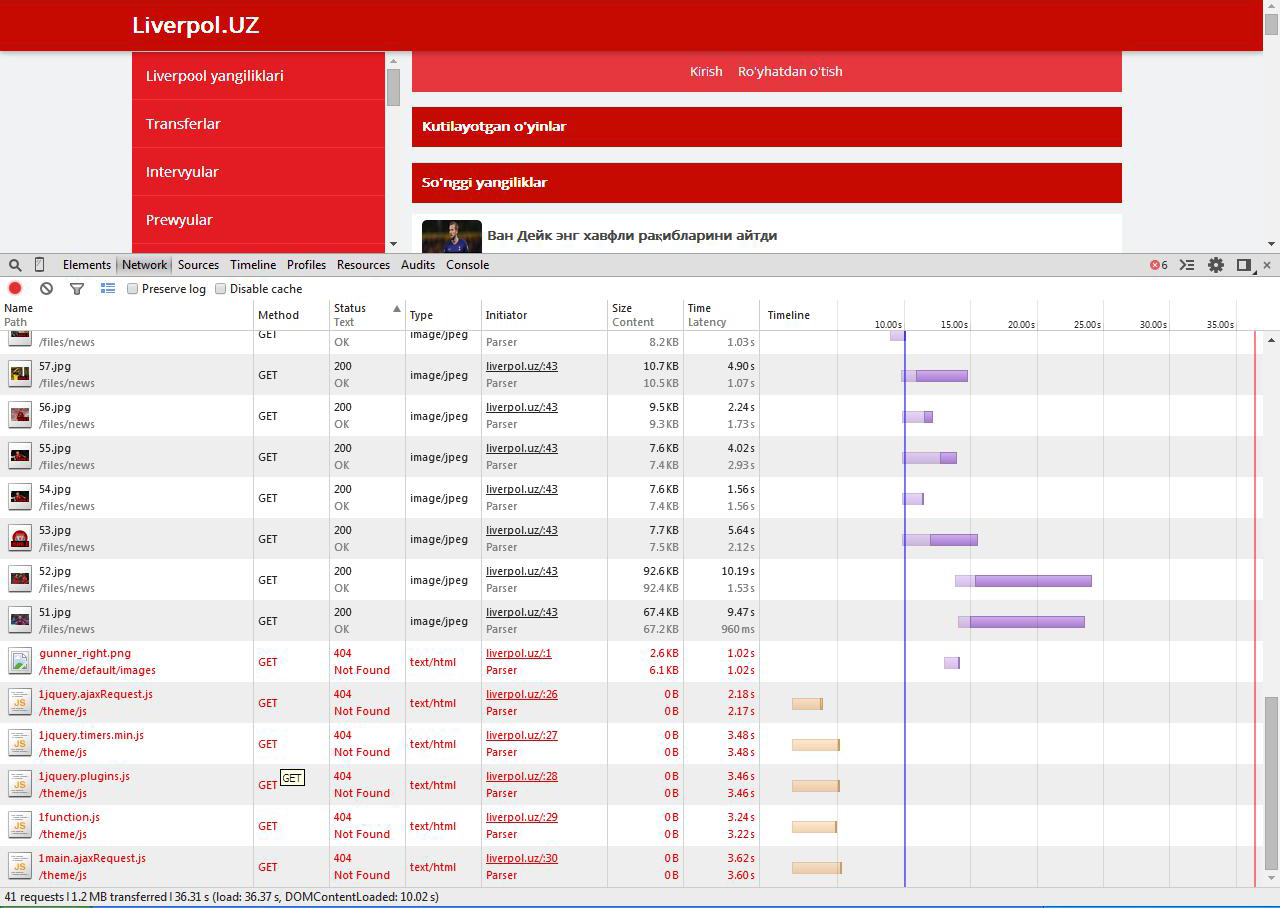Viewport: 1280px width, 908px height.
Task: Open the liverpol.uz/:43 initiator link for 57.jpg
Action: (x=521, y=366)
